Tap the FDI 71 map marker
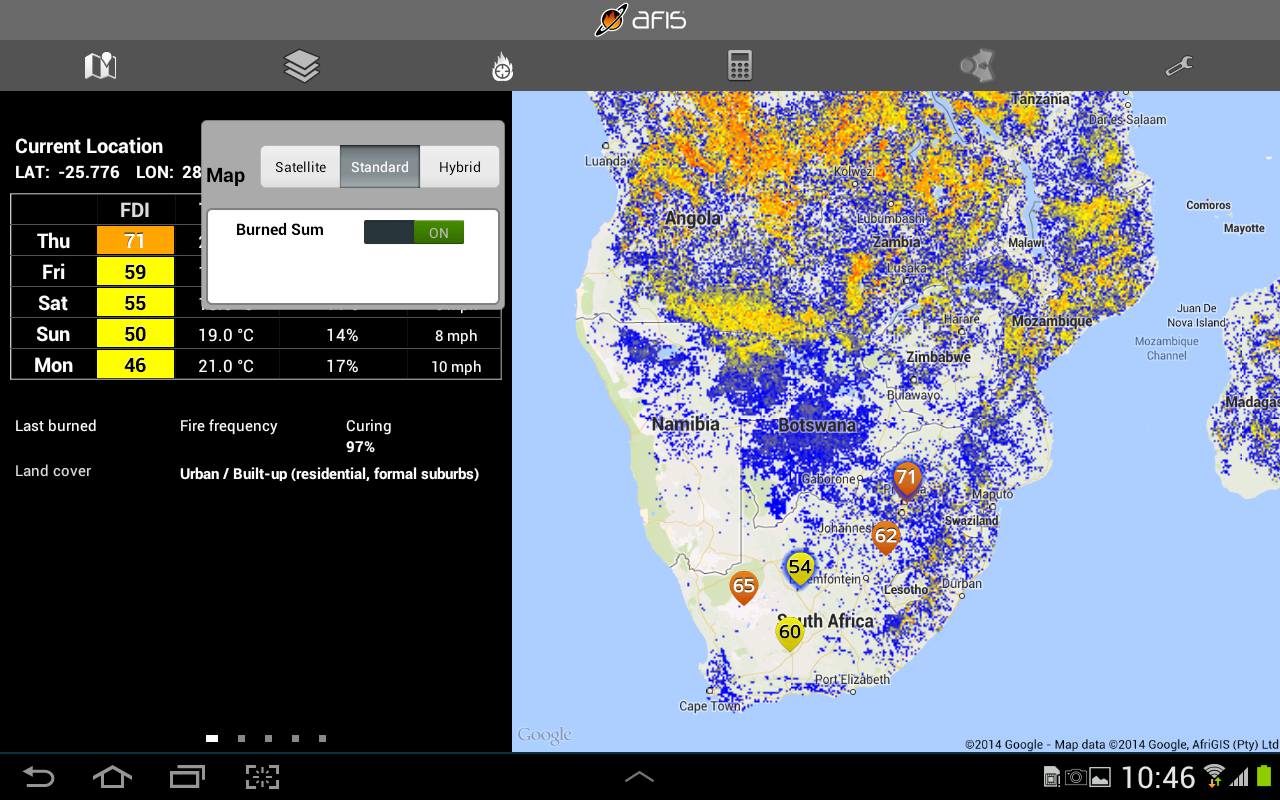 coord(906,479)
